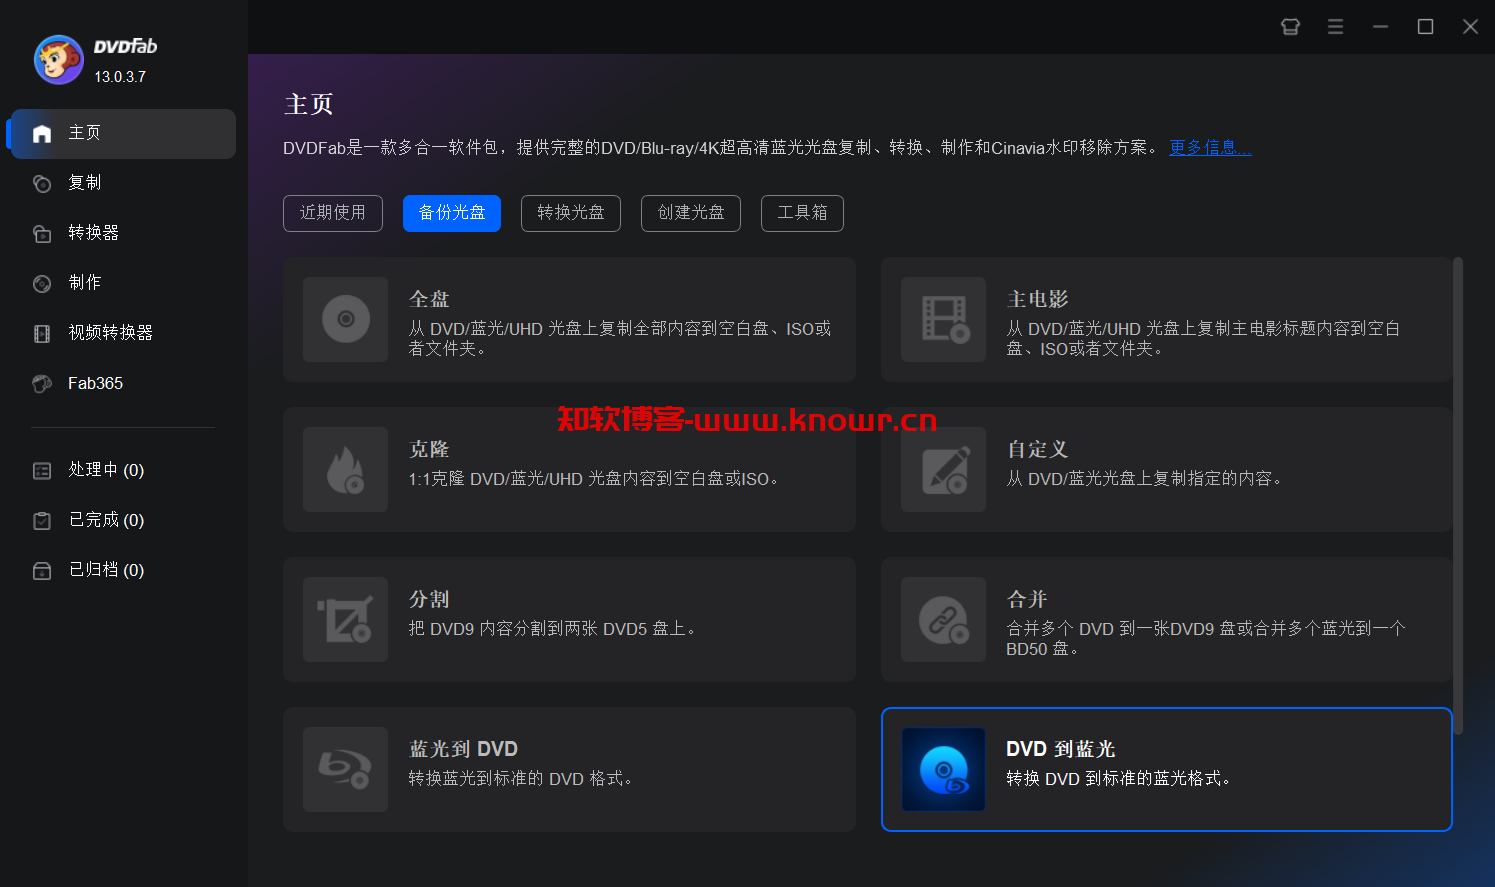The height and width of the screenshot is (887, 1495).
Task: Open 转换器 module in sidebar
Action: click(122, 234)
